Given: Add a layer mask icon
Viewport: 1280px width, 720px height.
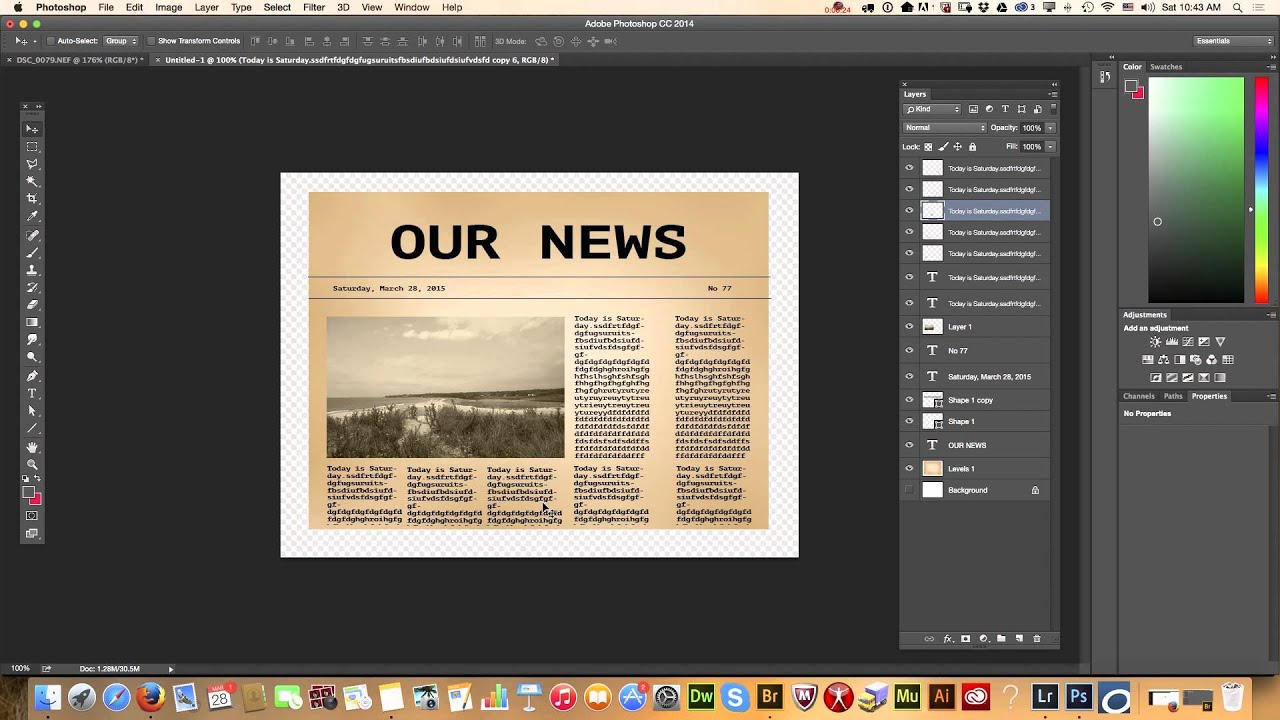Looking at the screenshot, I should click(965, 639).
